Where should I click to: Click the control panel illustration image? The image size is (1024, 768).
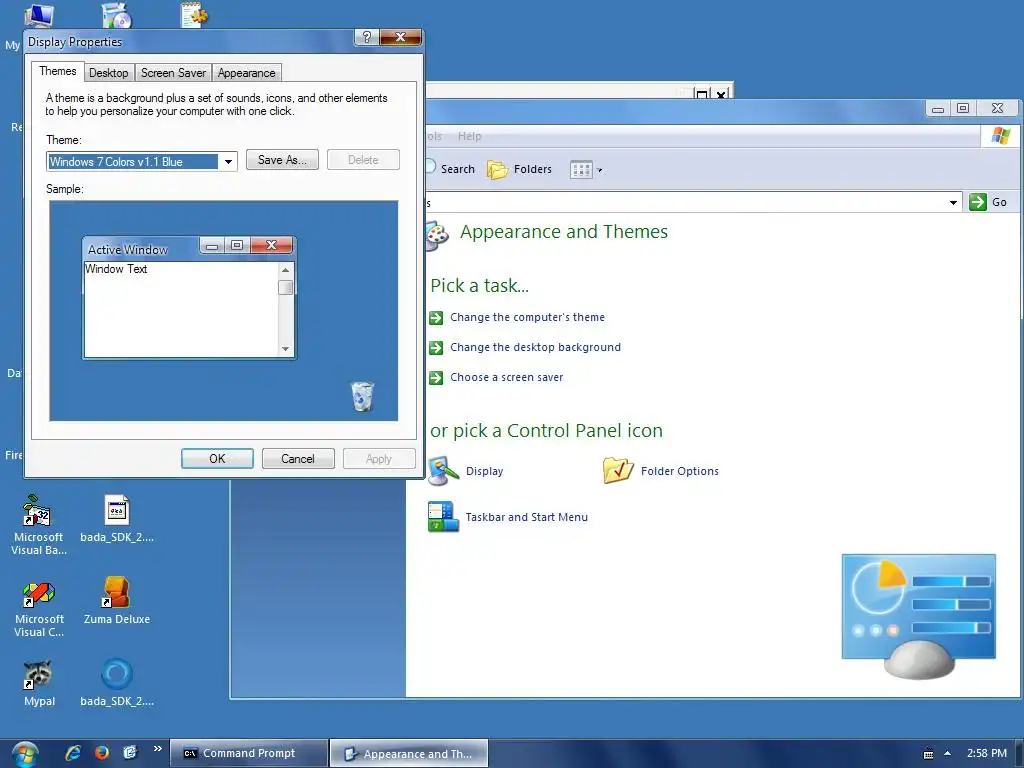tap(918, 616)
